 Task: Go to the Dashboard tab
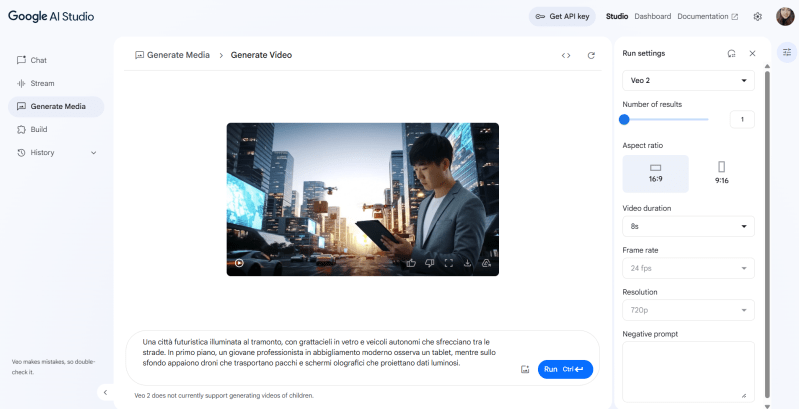click(x=652, y=16)
